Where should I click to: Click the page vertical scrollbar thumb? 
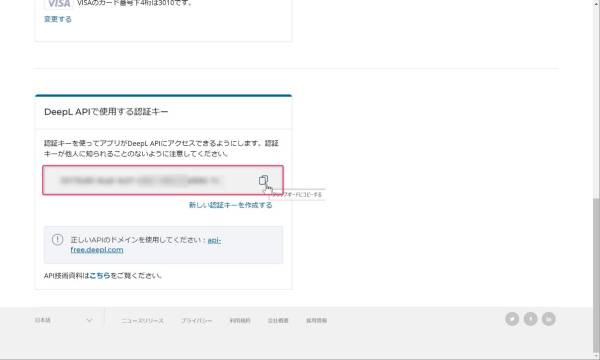click(596, 275)
